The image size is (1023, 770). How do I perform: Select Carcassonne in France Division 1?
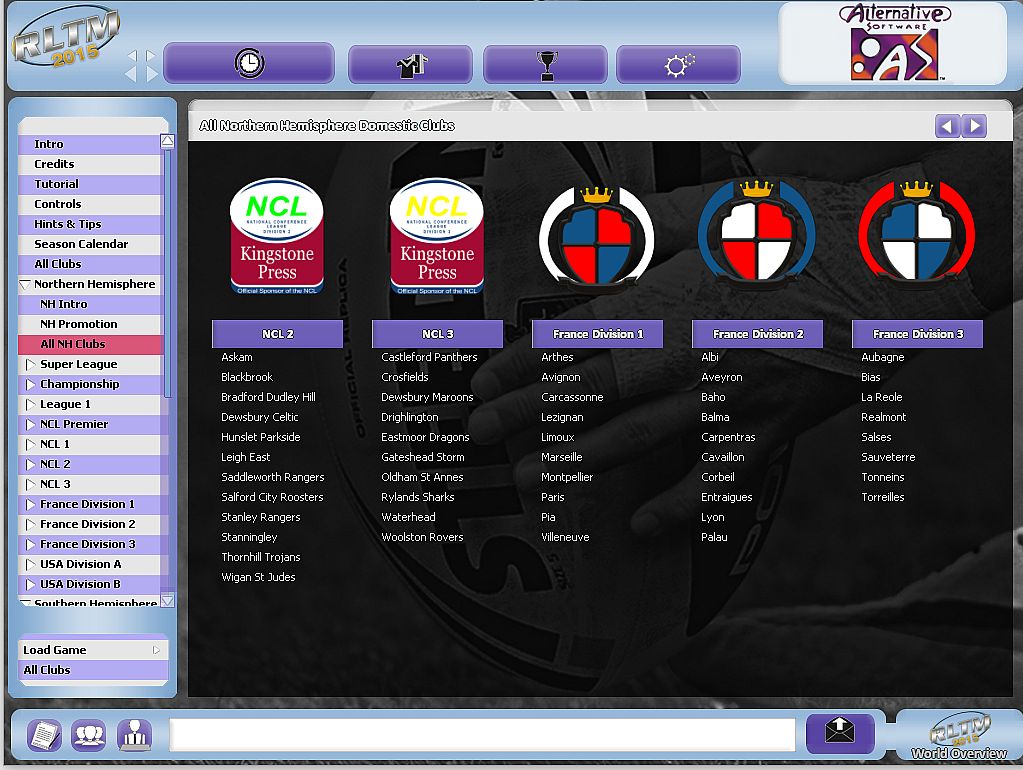(x=572, y=397)
